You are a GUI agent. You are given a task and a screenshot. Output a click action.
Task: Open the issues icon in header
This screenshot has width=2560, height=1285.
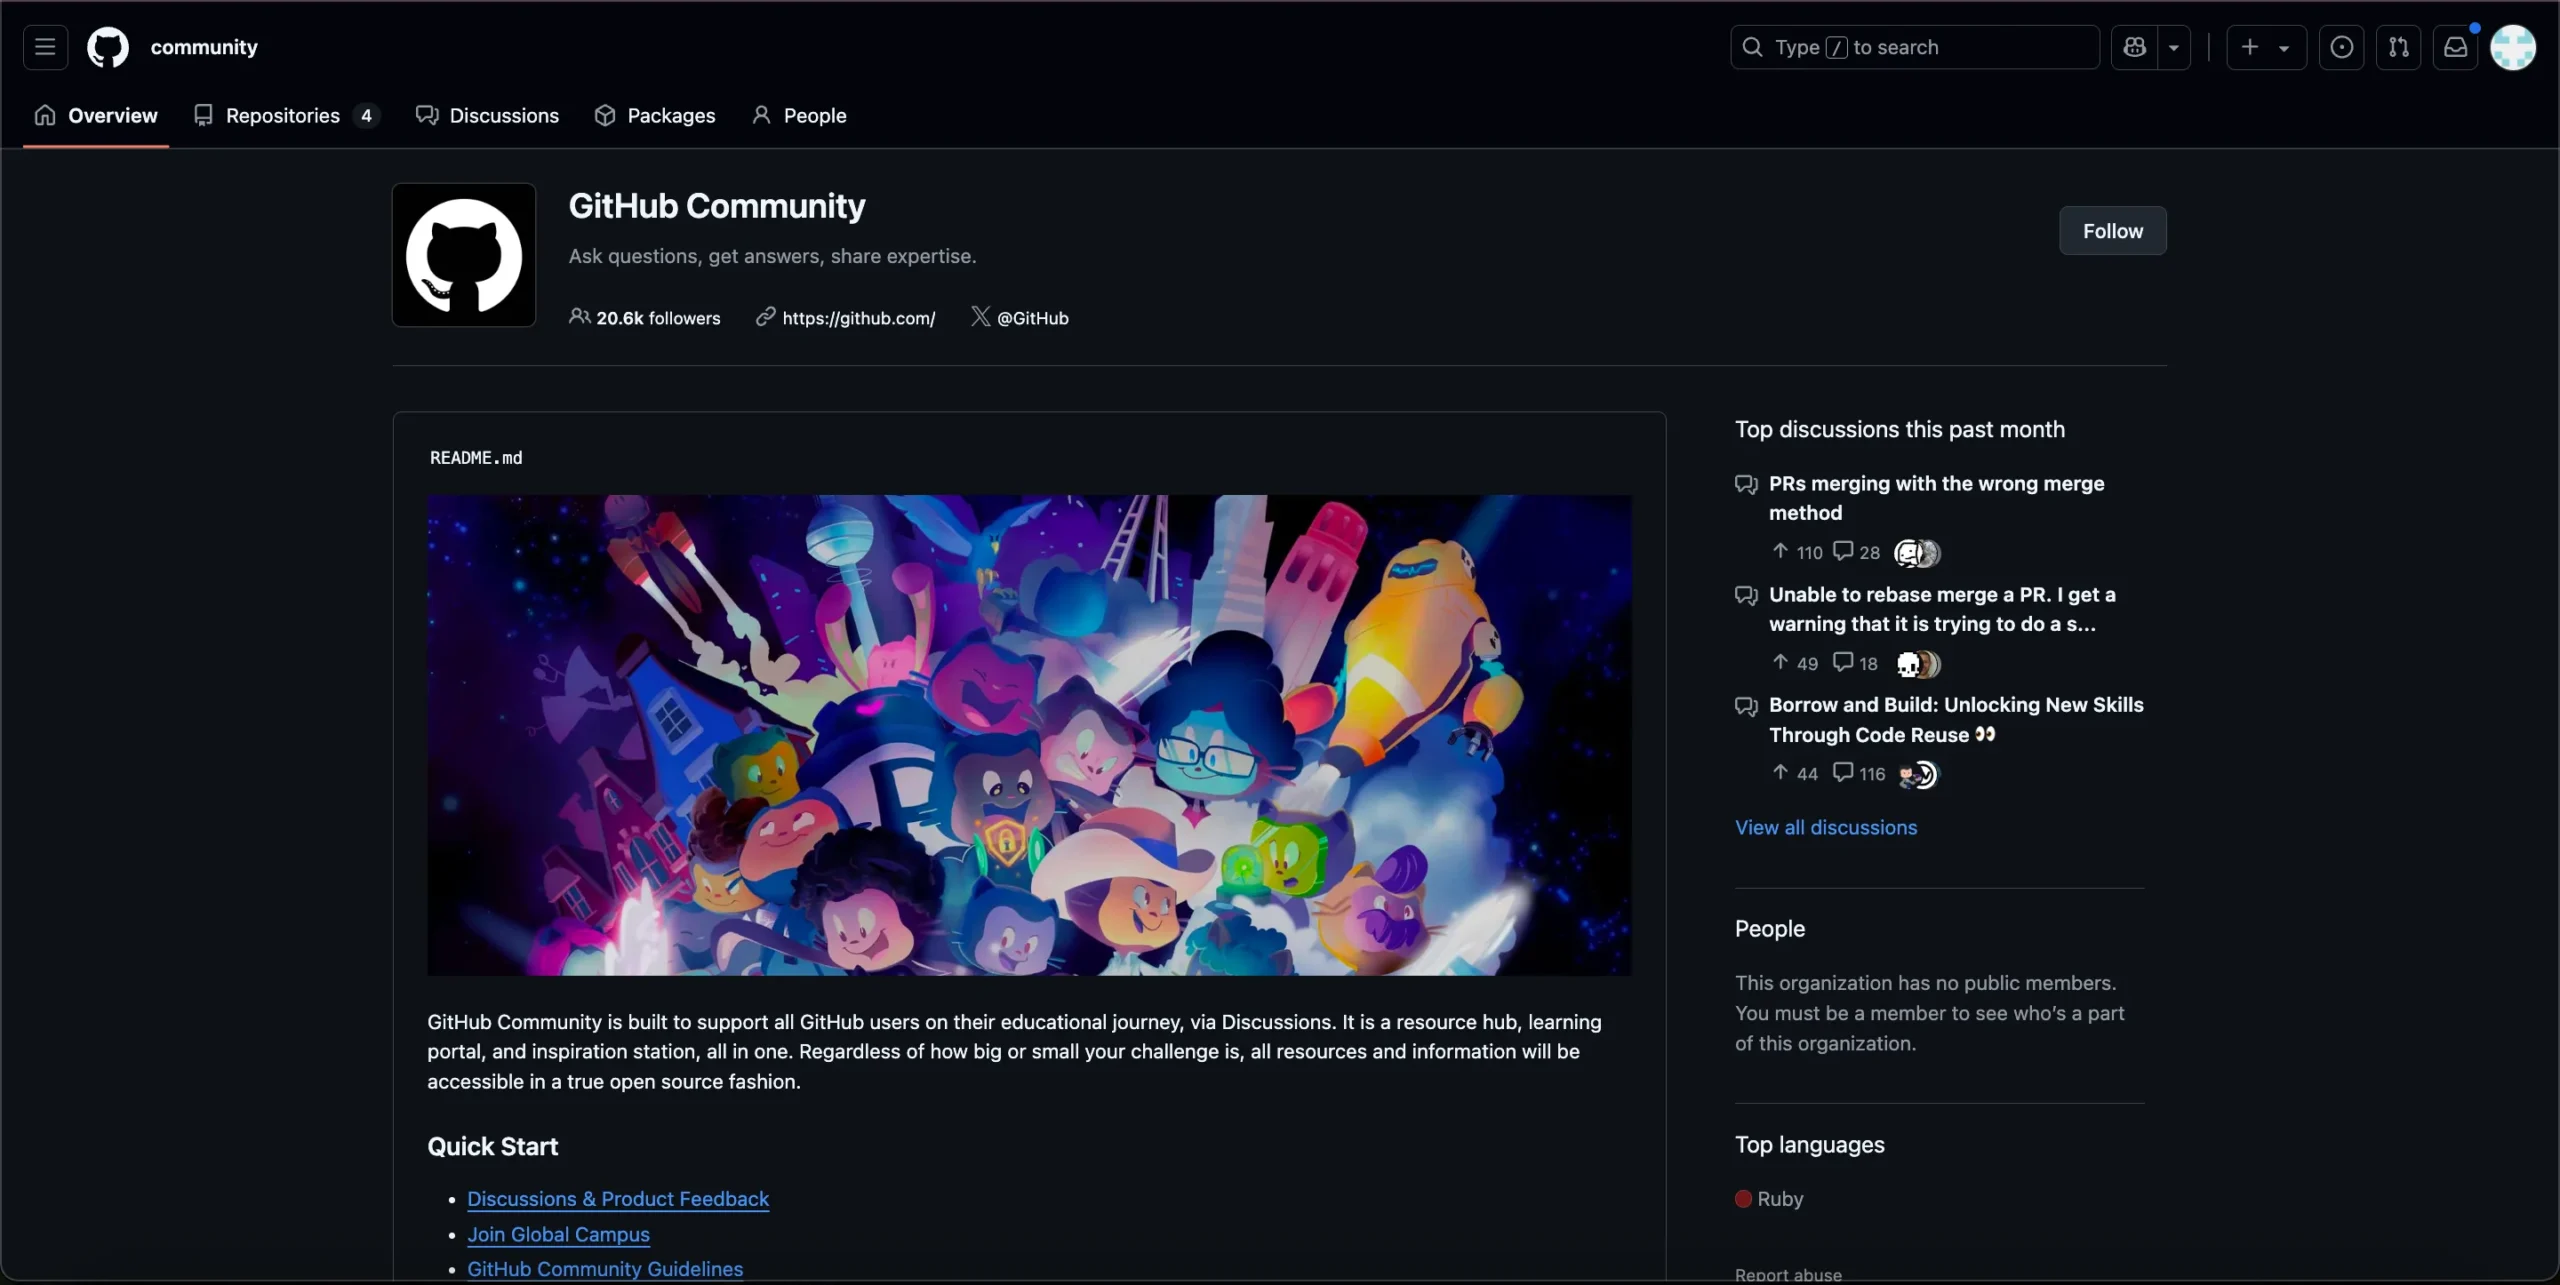coord(2341,47)
